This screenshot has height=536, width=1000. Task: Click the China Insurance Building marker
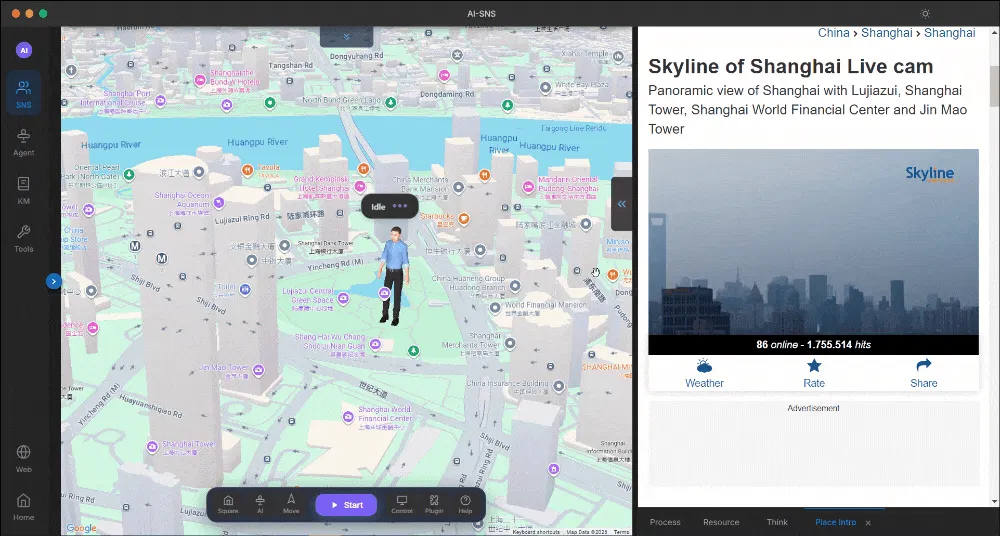pos(559,385)
